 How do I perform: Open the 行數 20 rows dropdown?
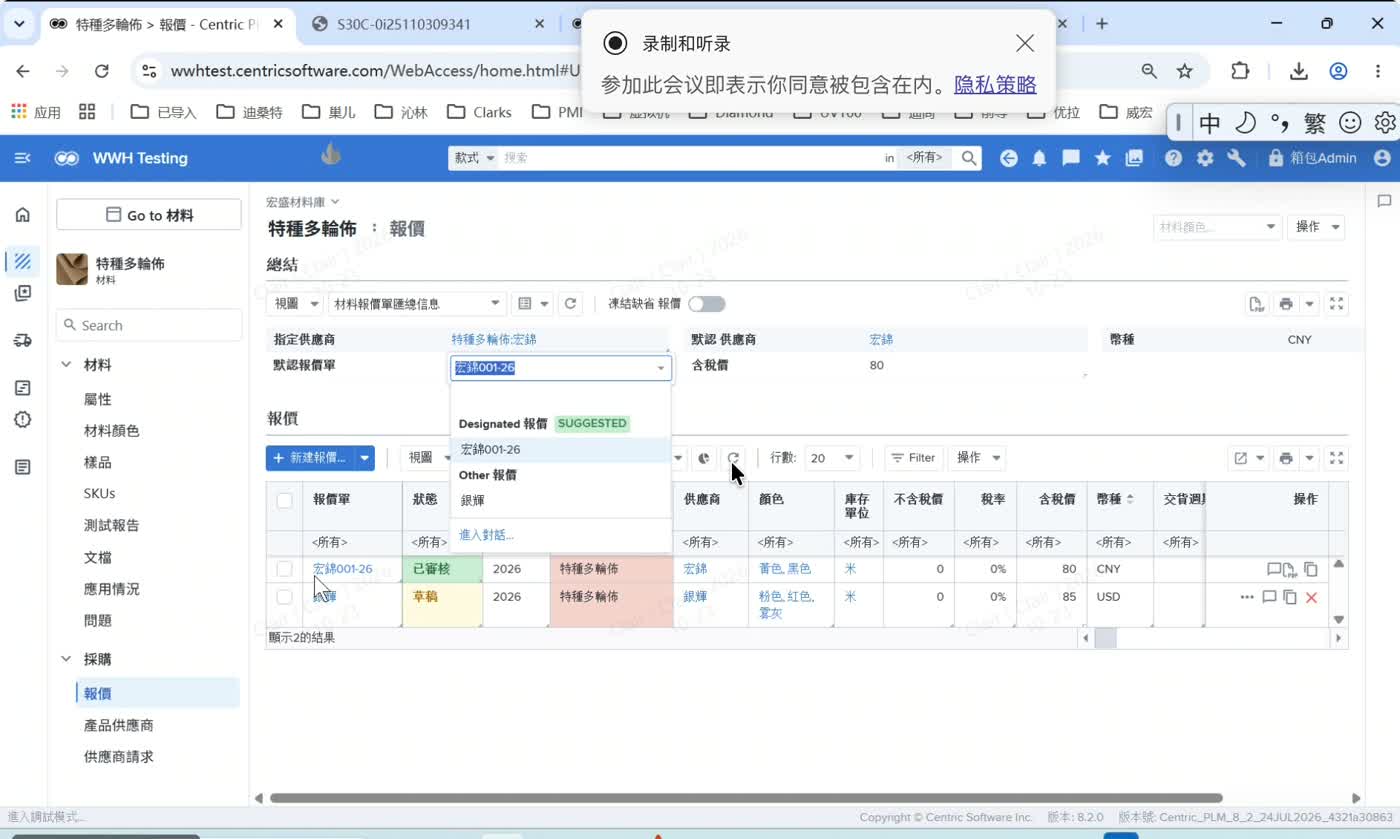(833, 458)
